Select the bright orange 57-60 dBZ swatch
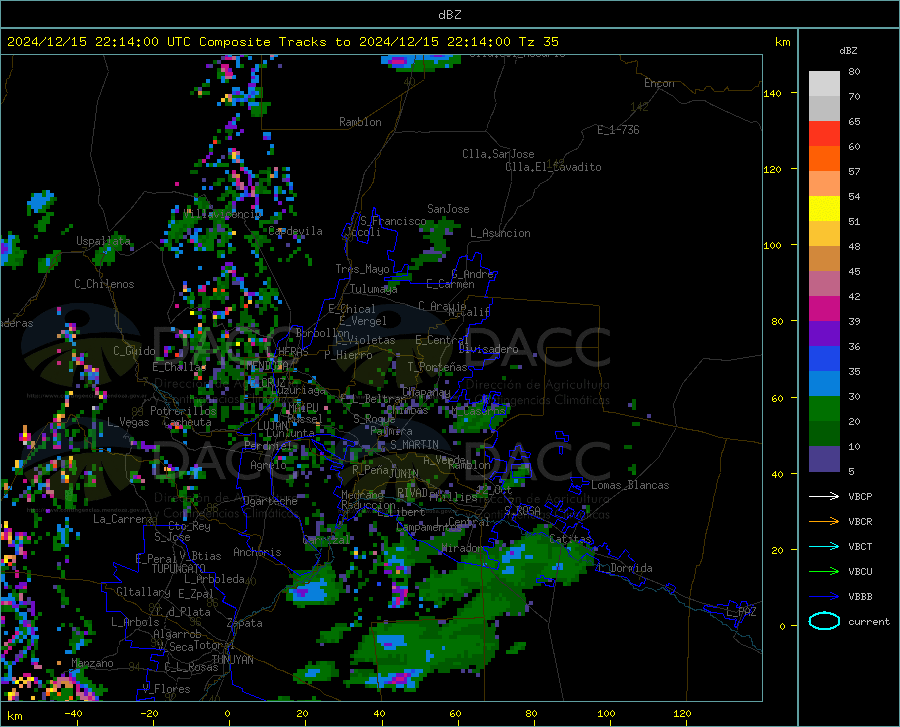 pos(824,159)
